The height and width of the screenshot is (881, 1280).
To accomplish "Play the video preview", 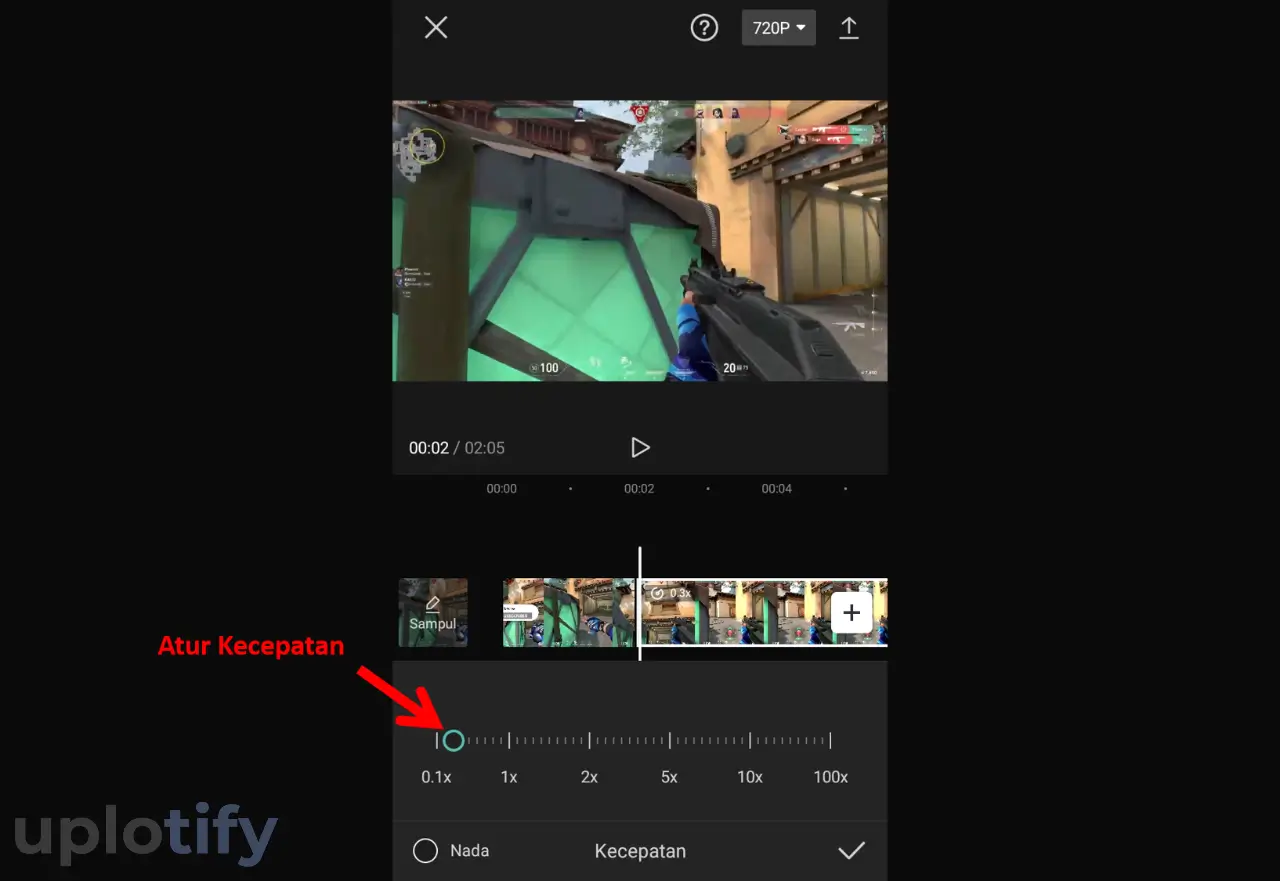I will coord(640,447).
